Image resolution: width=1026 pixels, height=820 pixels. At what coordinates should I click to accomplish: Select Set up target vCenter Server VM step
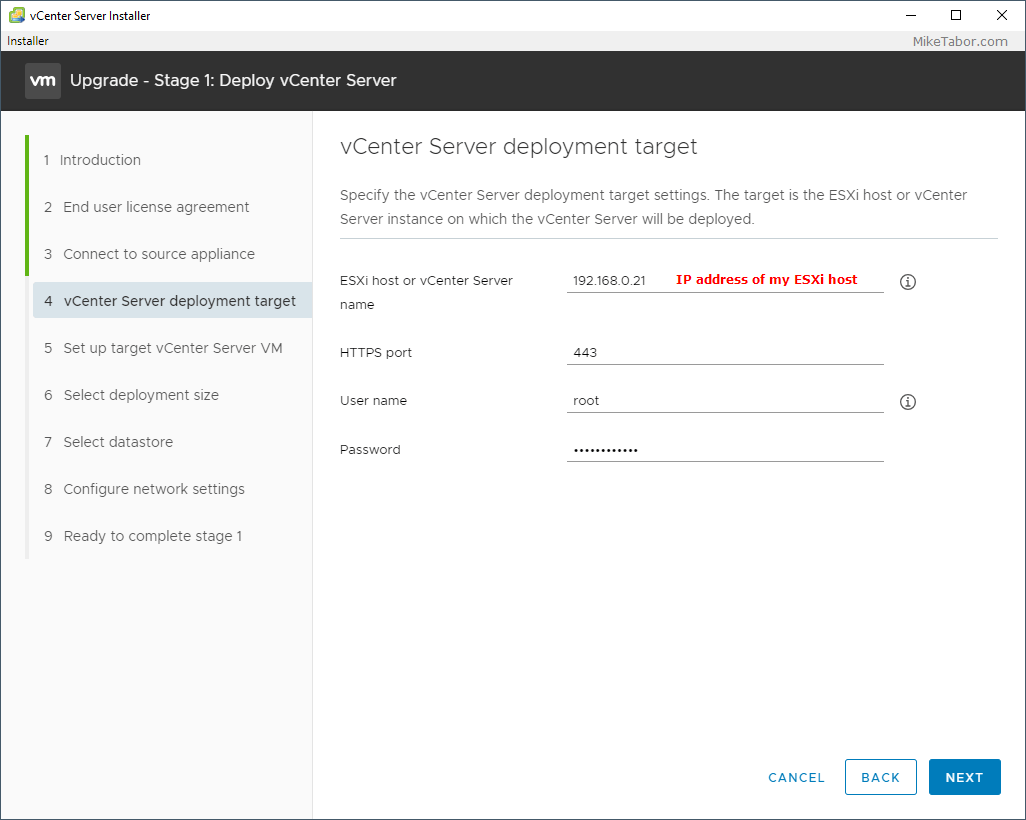pyautogui.click(x=164, y=348)
